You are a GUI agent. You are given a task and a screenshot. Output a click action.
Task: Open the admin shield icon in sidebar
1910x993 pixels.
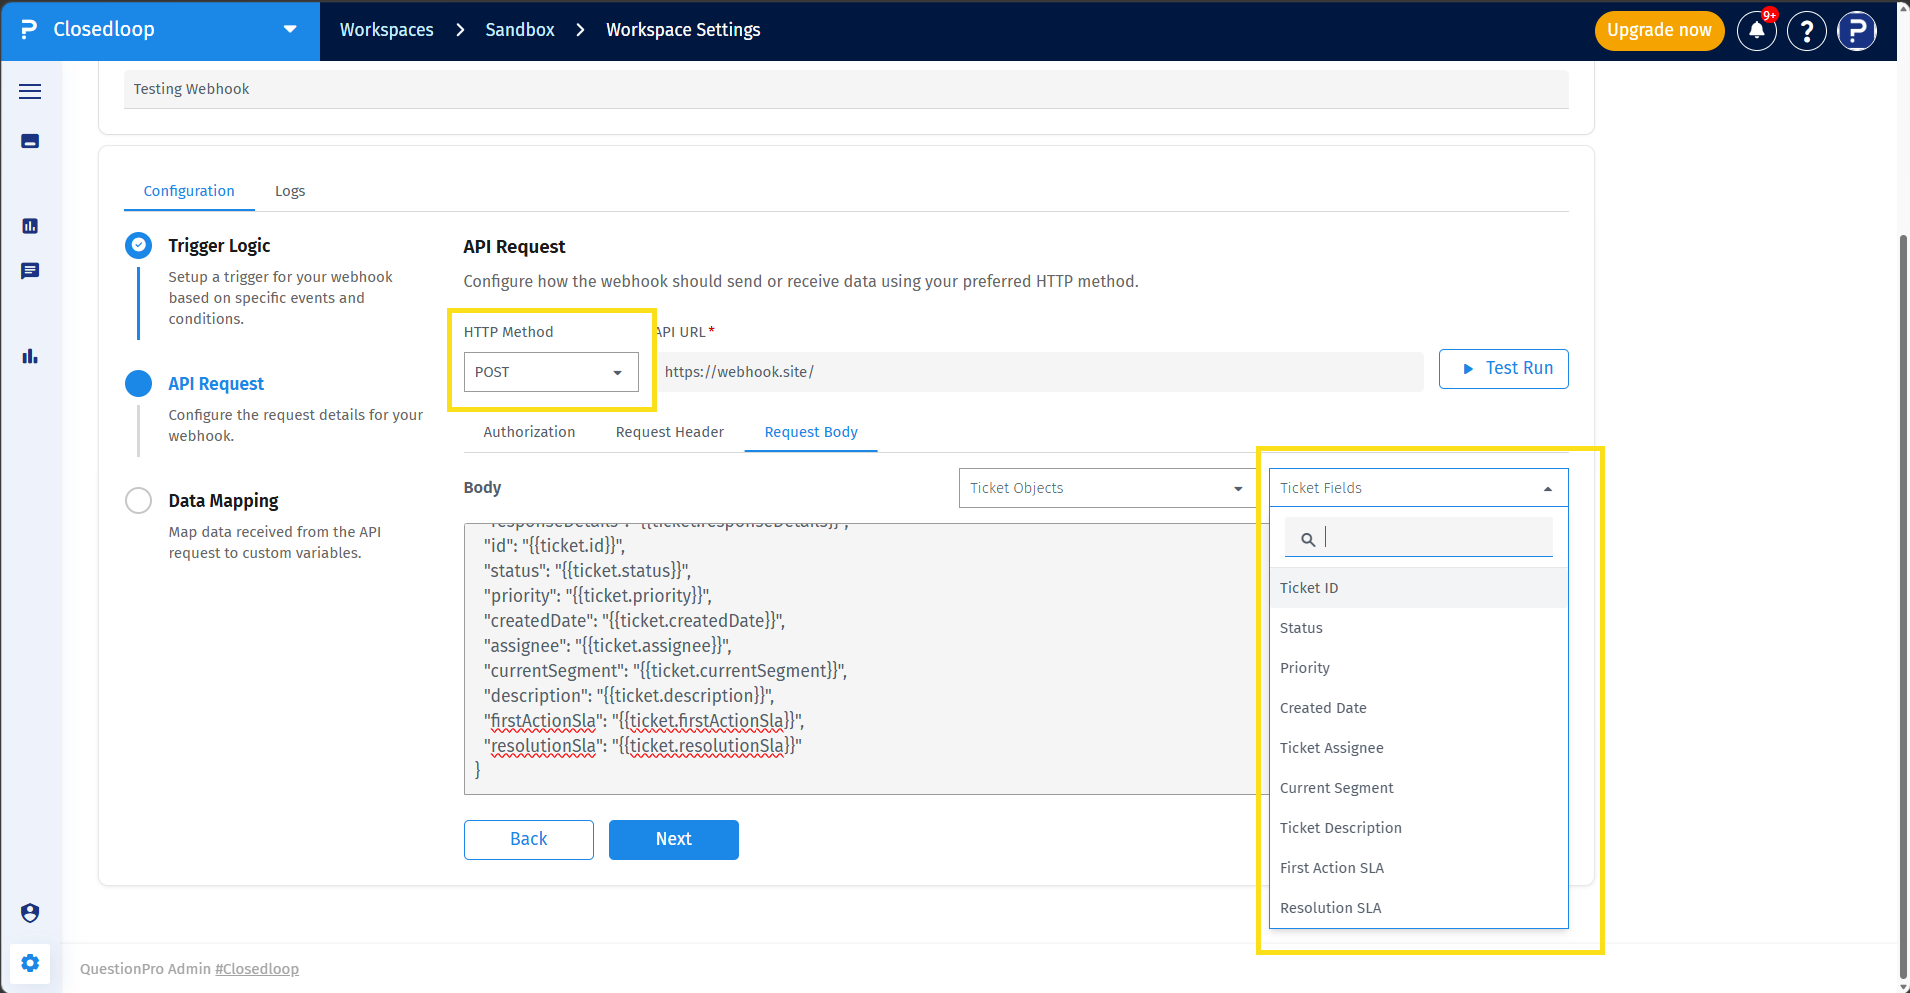30,913
